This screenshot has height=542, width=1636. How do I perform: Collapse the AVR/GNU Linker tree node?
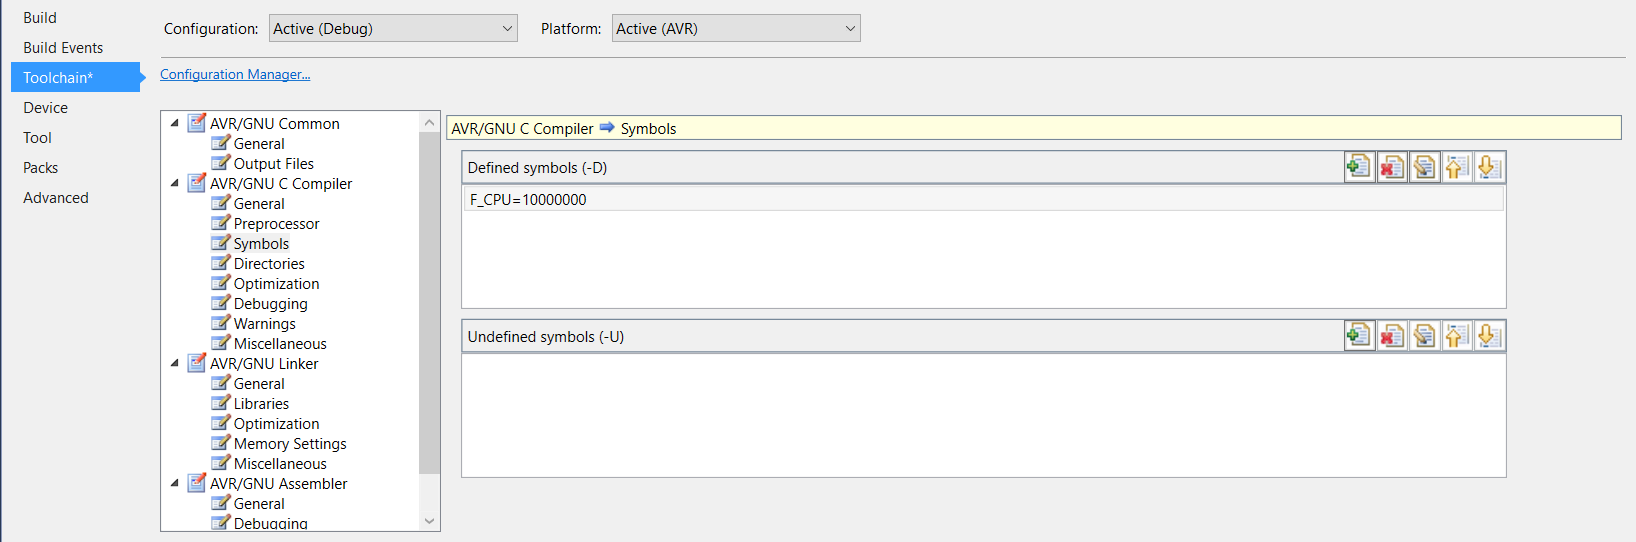pyautogui.click(x=175, y=364)
